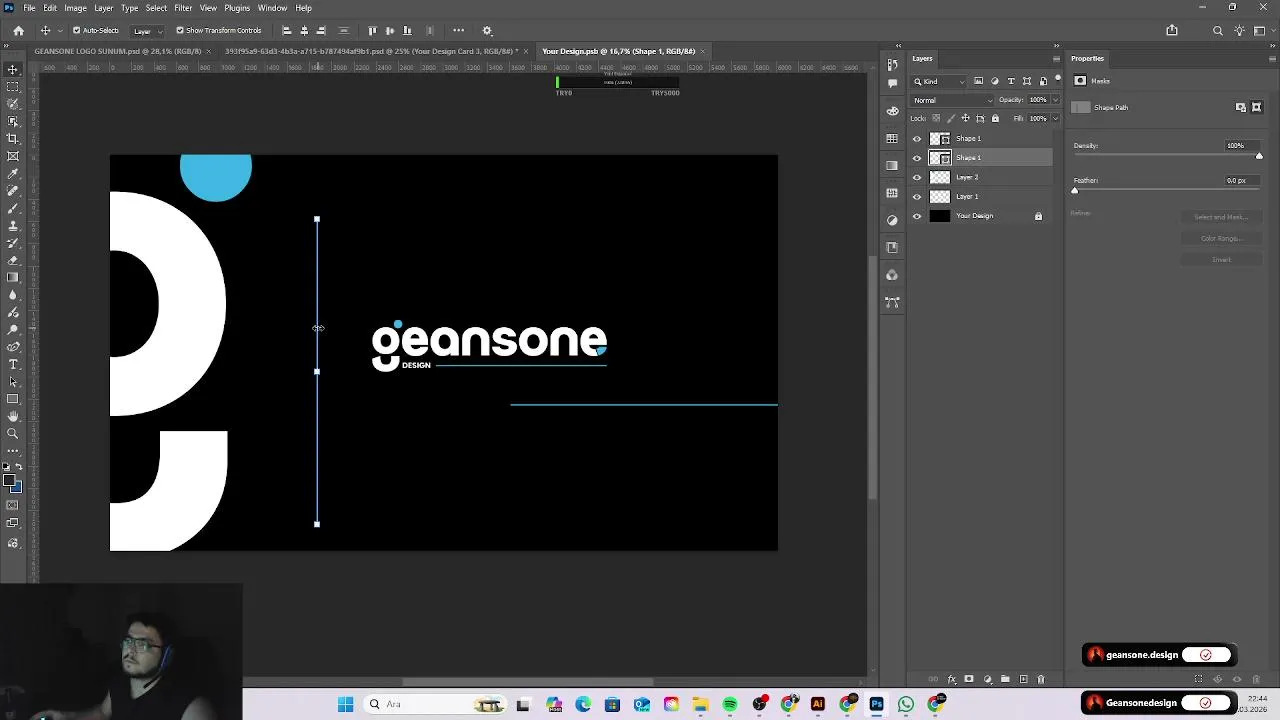Open the Opacity dropdown arrow
This screenshot has width=1280, height=720.
(x=1054, y=100)
